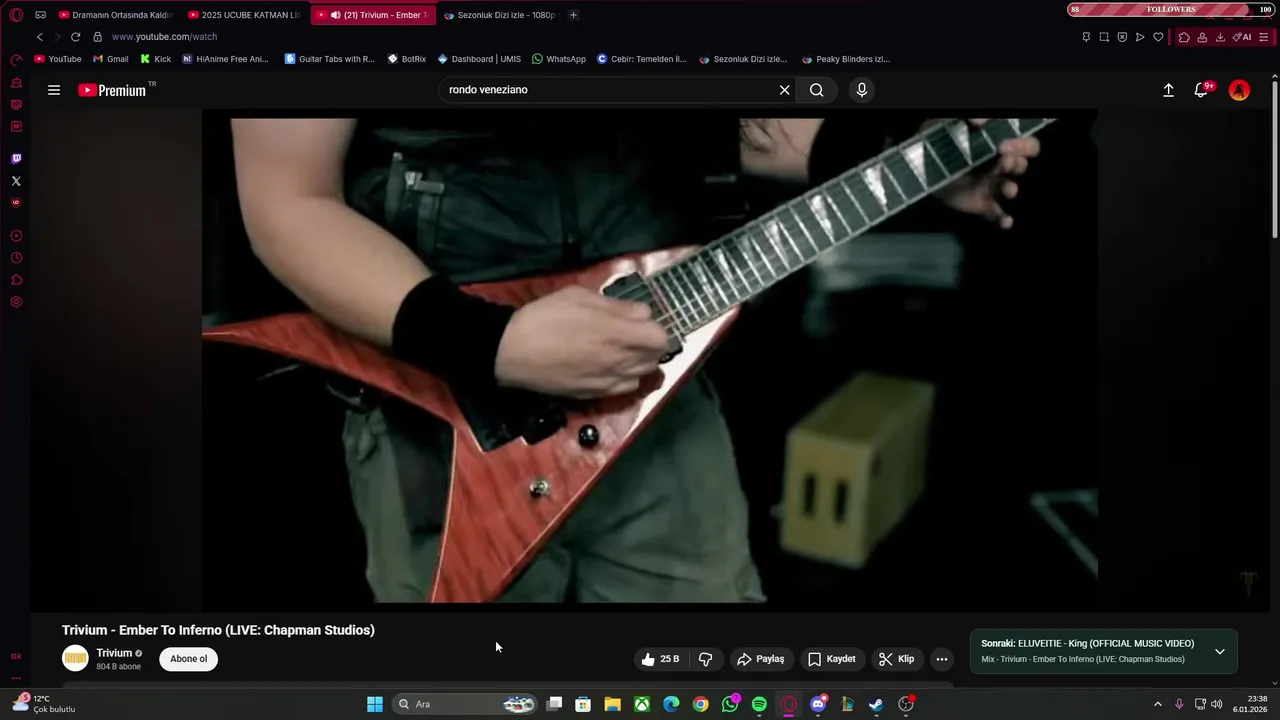1280x720 pixels.
Task: Clear the search box text
Action: (x=784, y=90)
